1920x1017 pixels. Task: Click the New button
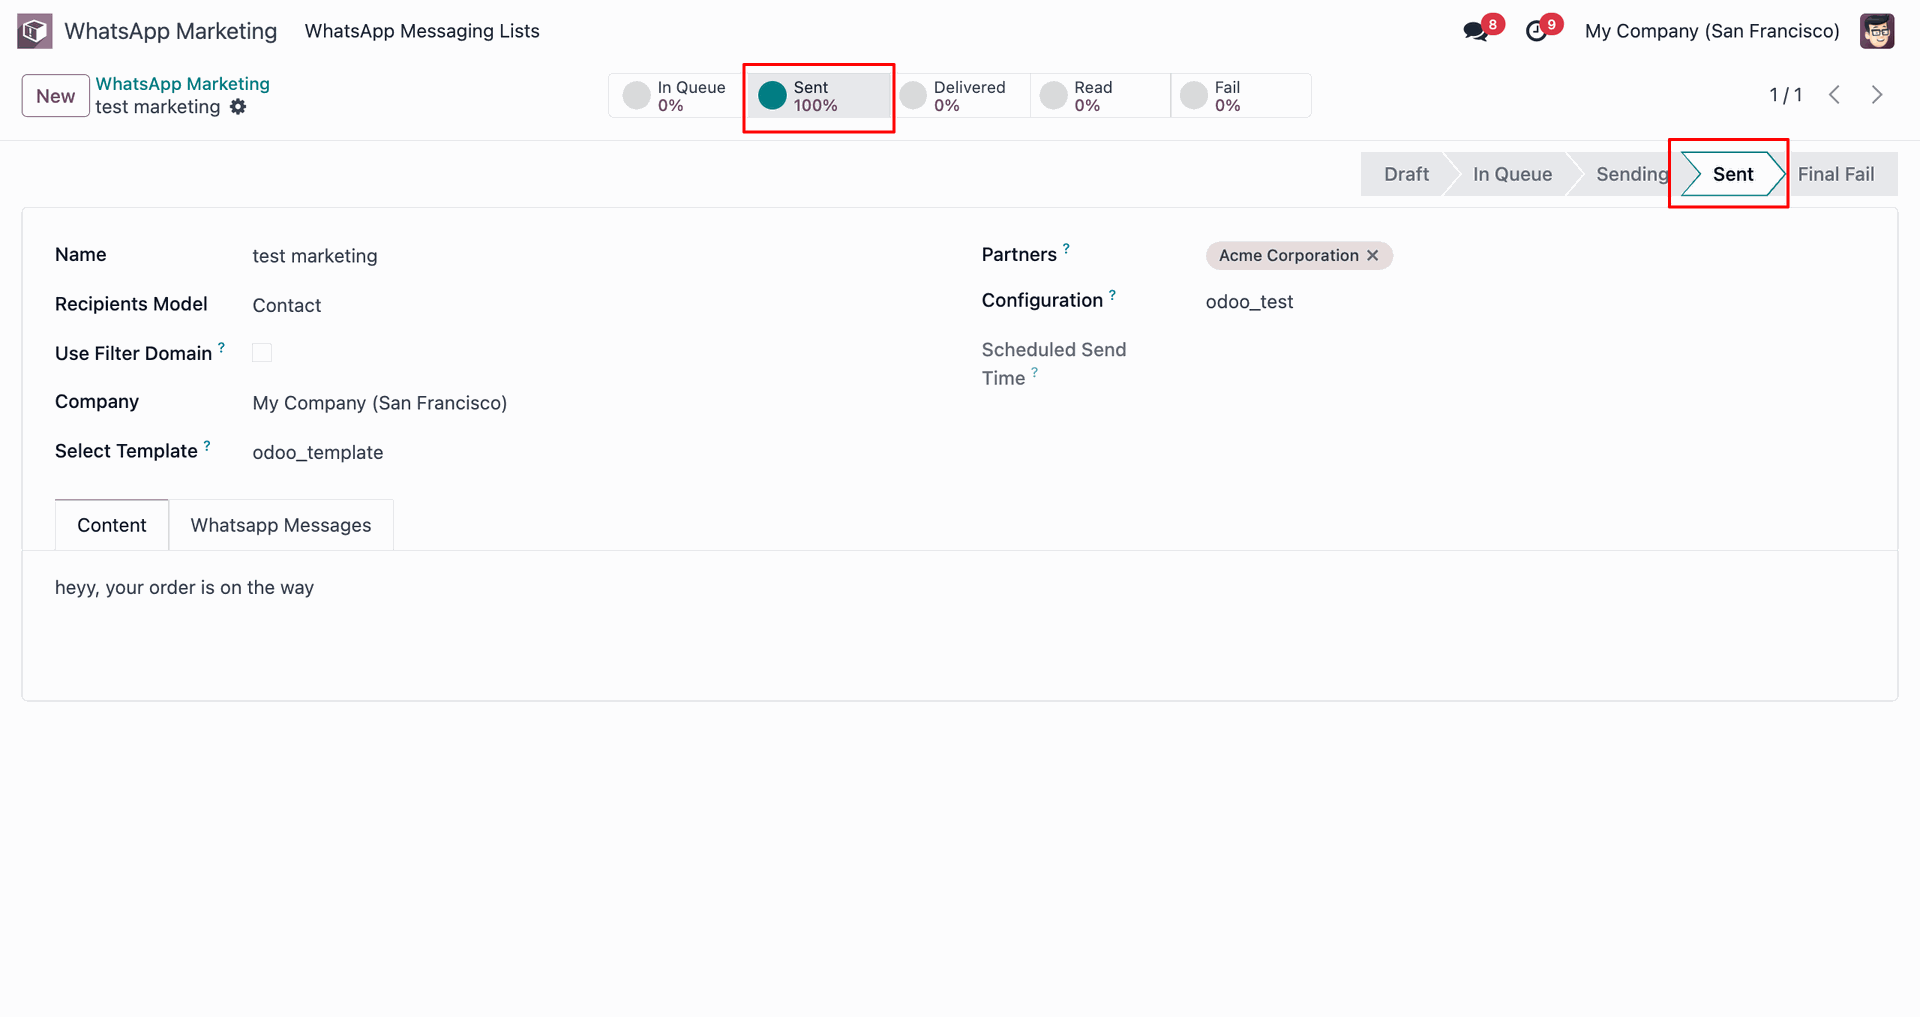tap(56, 96)
